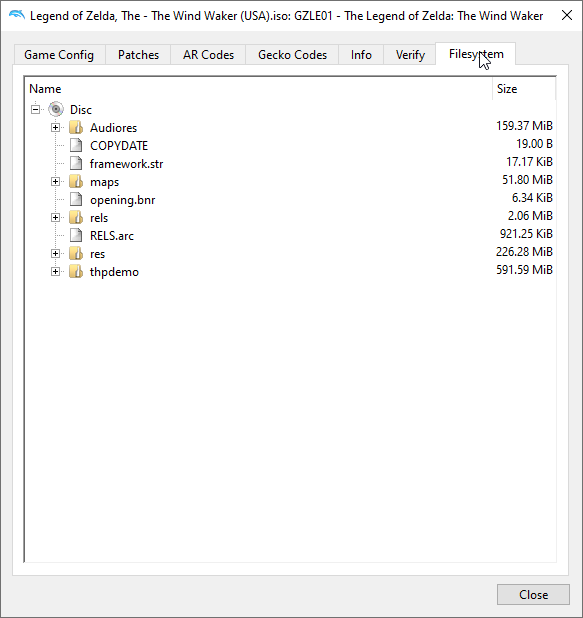Click the Audiores folder icon

pyautogui.click(x=76, y=127)
